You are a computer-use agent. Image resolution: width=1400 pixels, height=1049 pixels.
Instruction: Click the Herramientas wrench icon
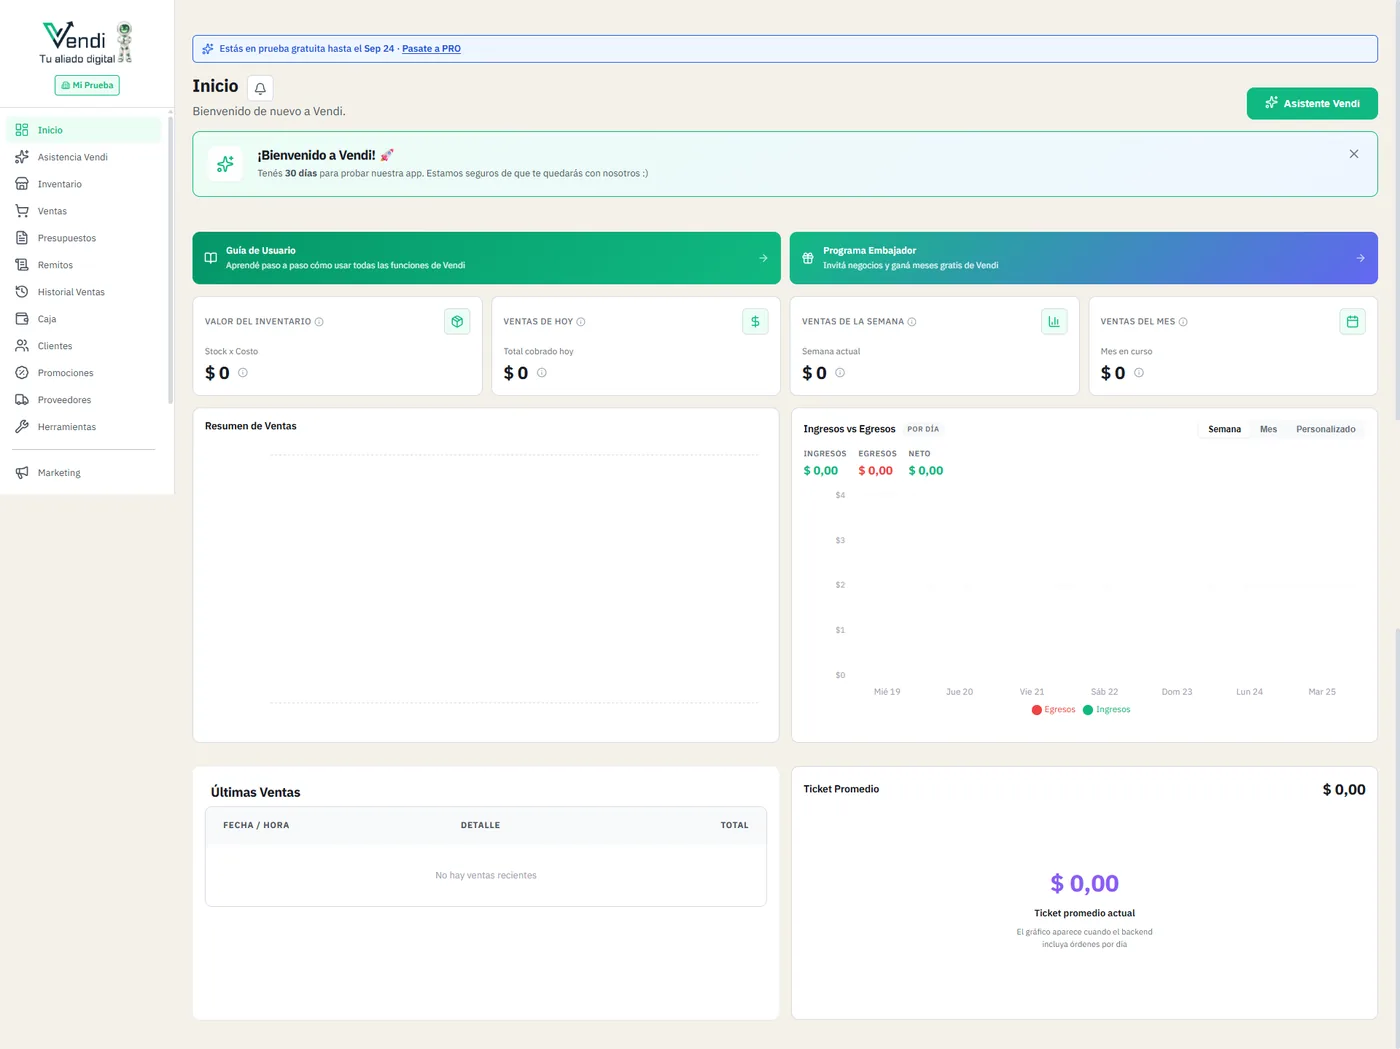pyautogui.click(x=22, y=427)
